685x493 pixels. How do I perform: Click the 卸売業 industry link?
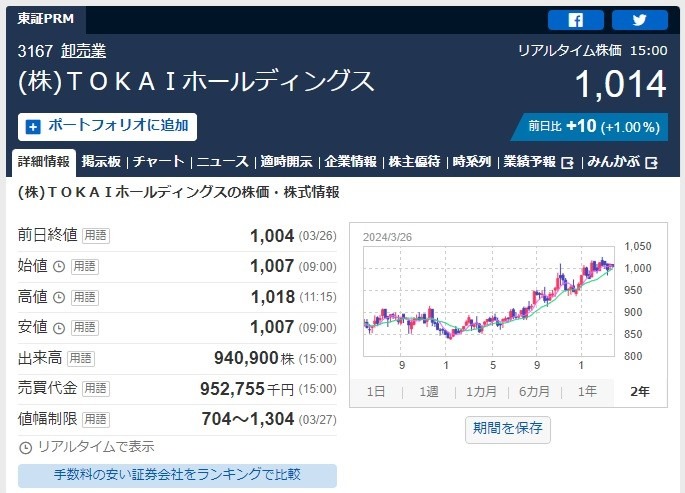click(x=84, y=52)
